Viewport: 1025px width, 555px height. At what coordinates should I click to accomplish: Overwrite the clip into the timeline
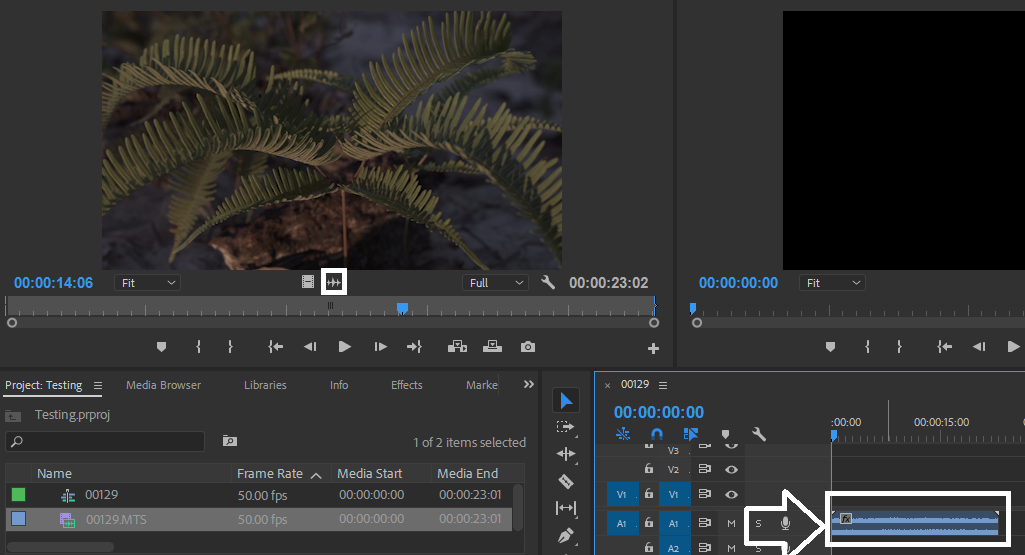[x=492, y=347]
